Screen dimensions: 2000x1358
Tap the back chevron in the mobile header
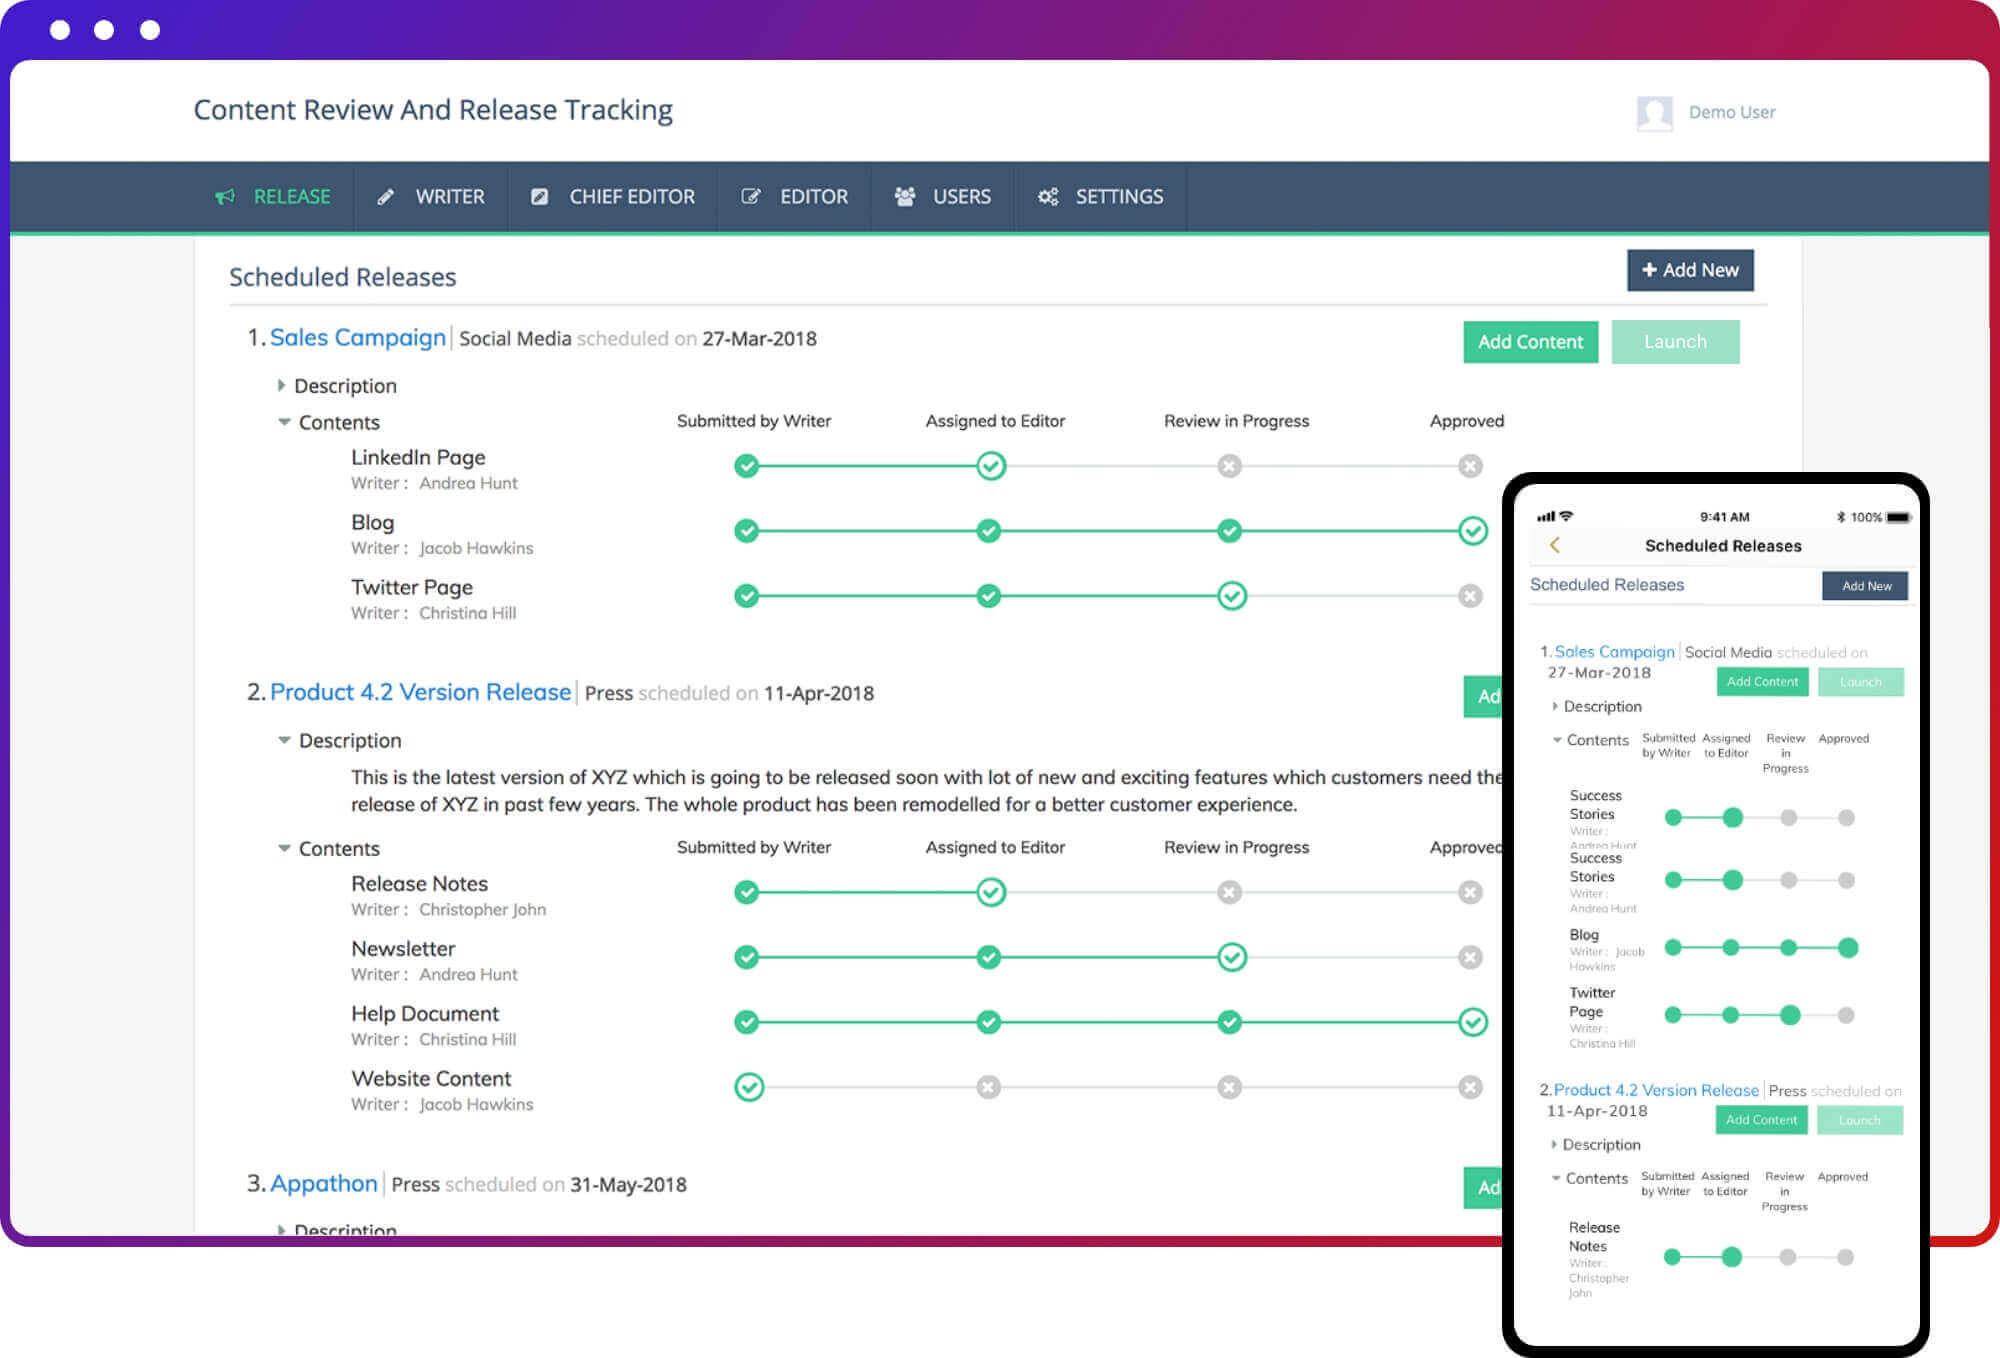1555,545
